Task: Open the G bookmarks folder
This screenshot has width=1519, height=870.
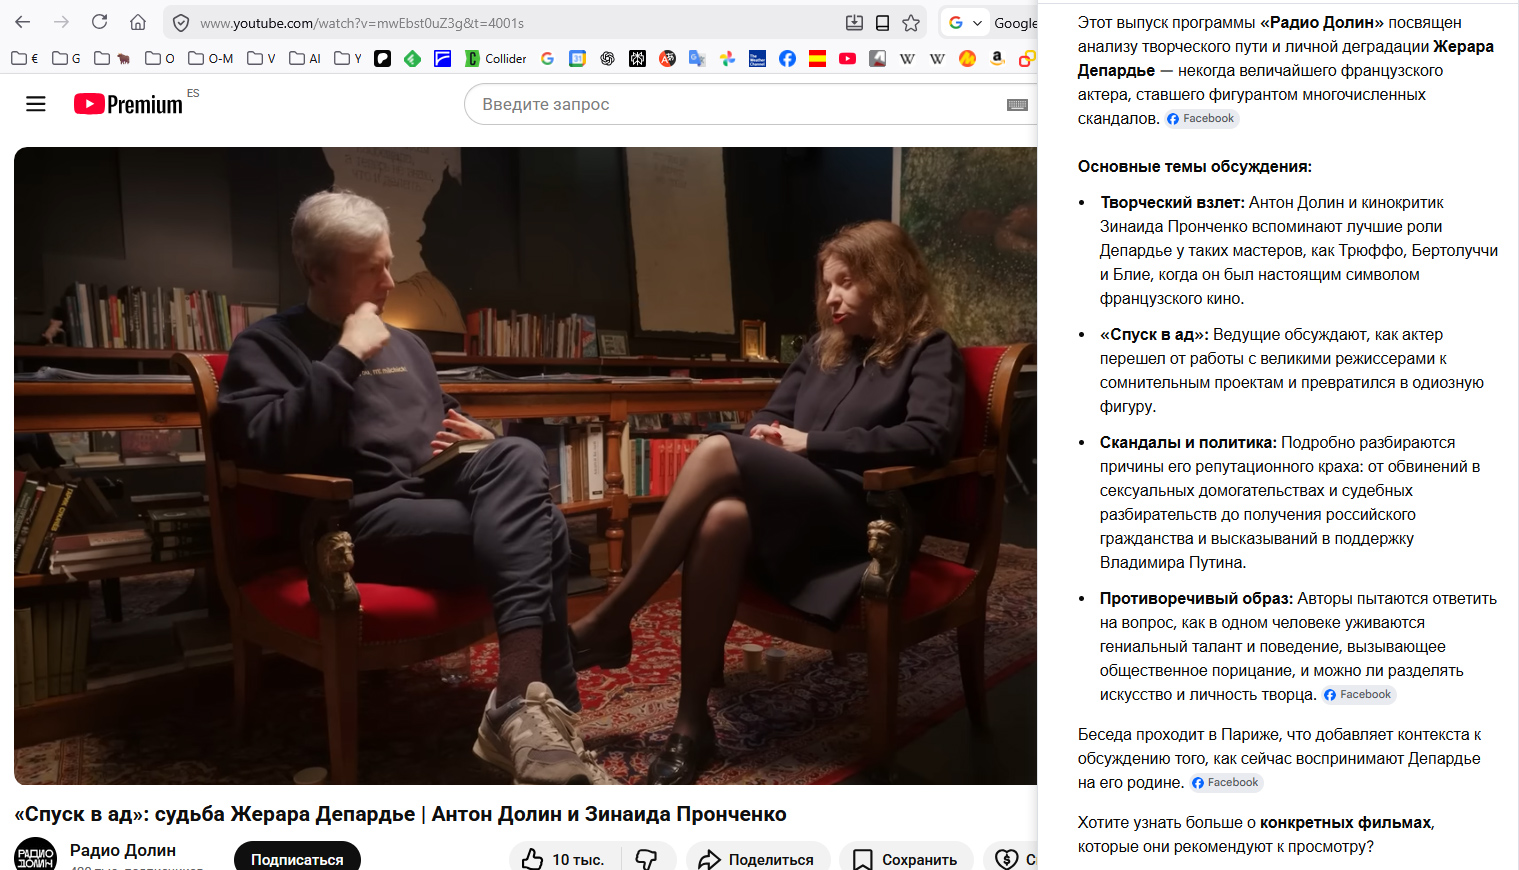Action: tap(66, 58)
